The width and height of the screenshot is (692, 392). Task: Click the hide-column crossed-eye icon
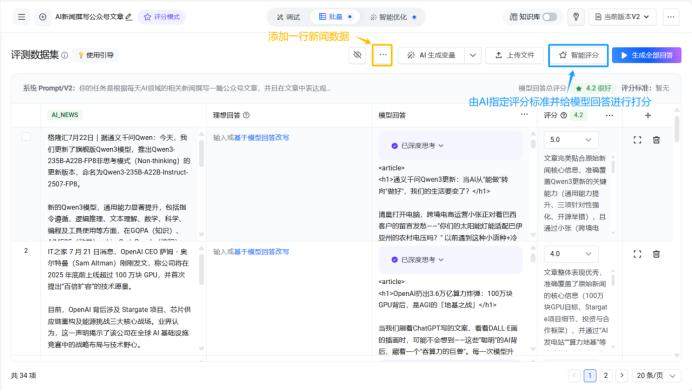(357, 55)
